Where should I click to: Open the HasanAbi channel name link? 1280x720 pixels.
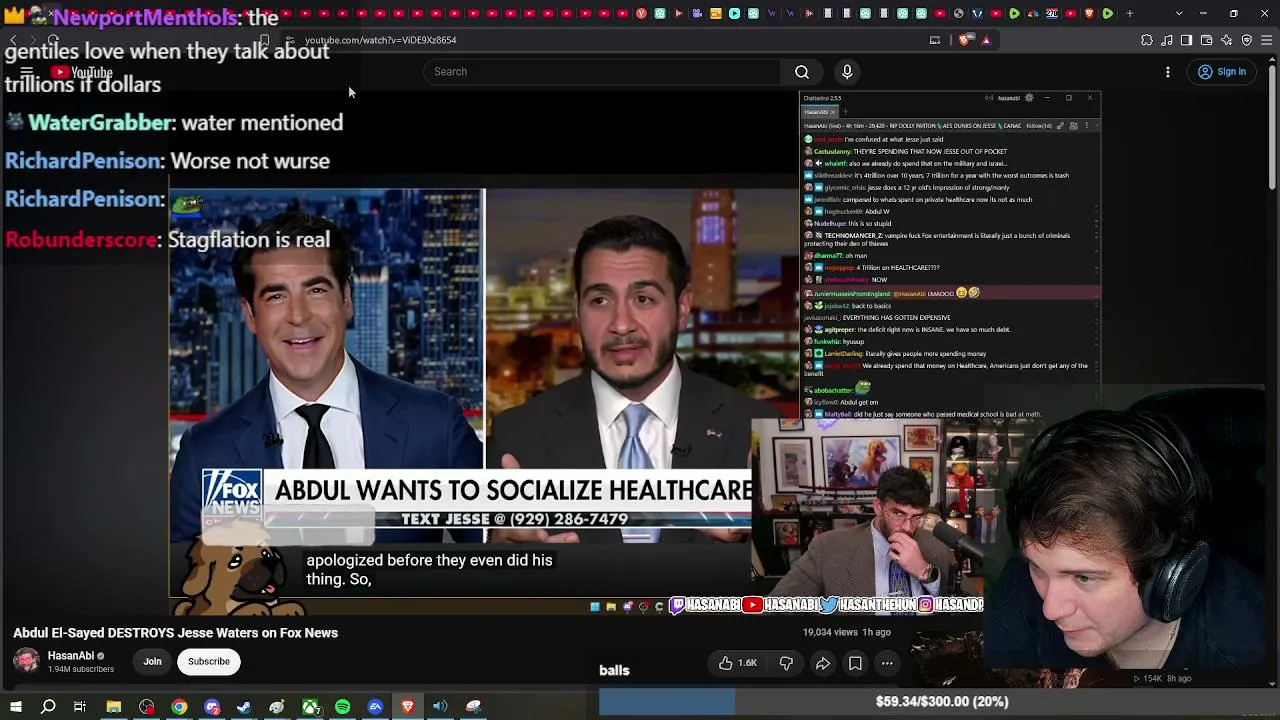(x=71, y=656)
